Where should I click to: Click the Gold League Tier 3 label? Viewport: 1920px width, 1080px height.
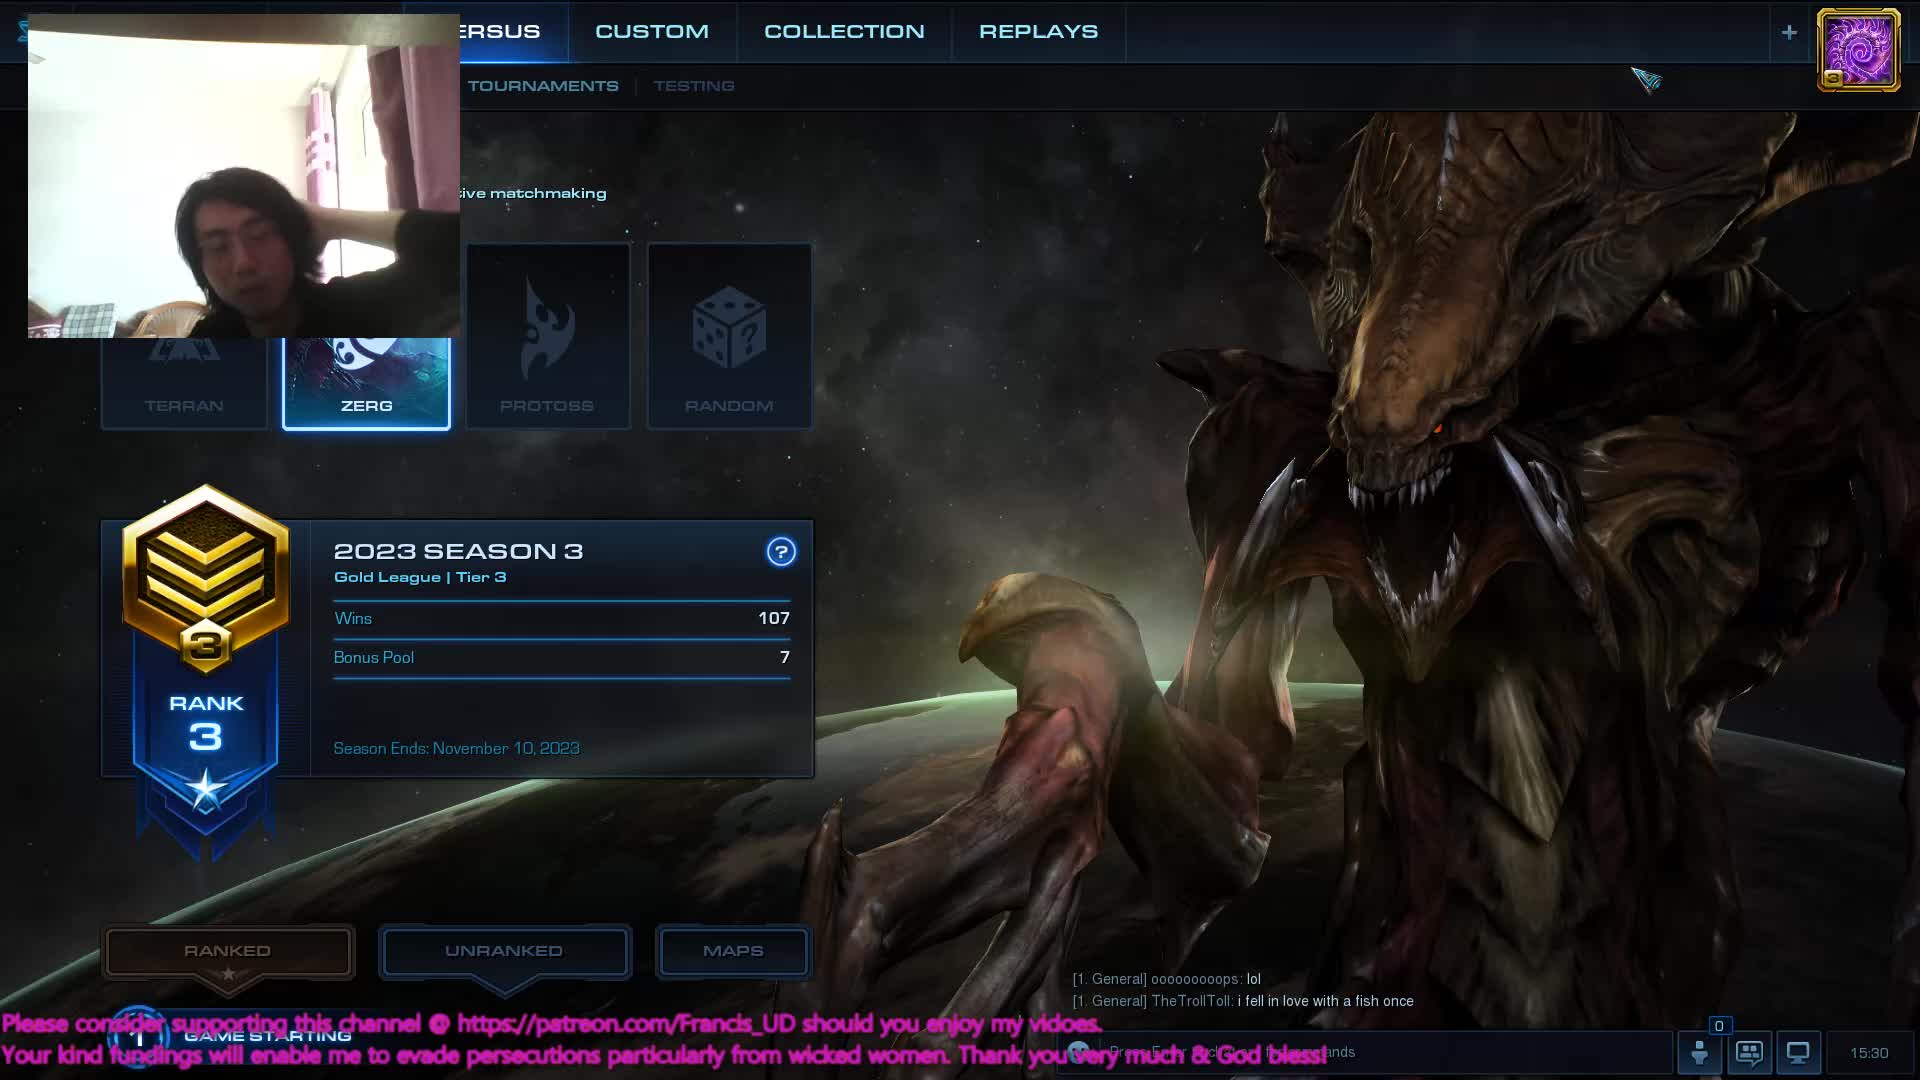click(x=420, y=577)
